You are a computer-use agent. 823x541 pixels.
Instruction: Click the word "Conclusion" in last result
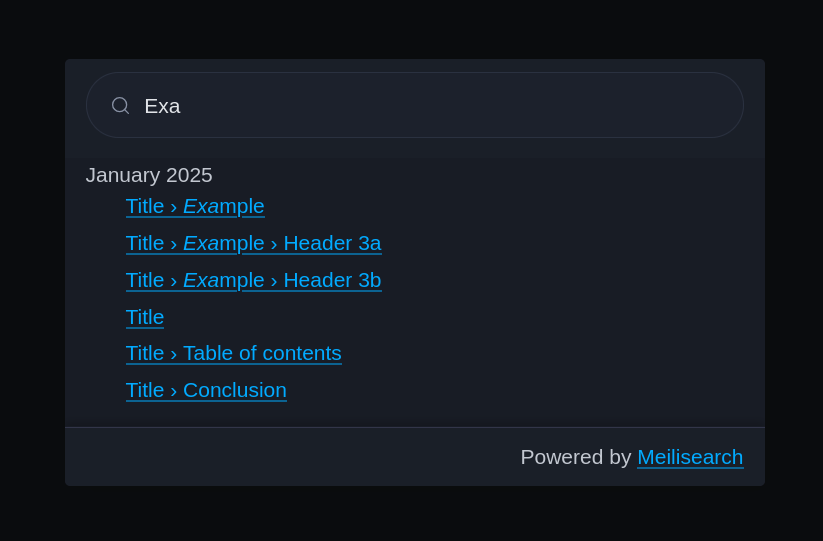tap(235, 390)
